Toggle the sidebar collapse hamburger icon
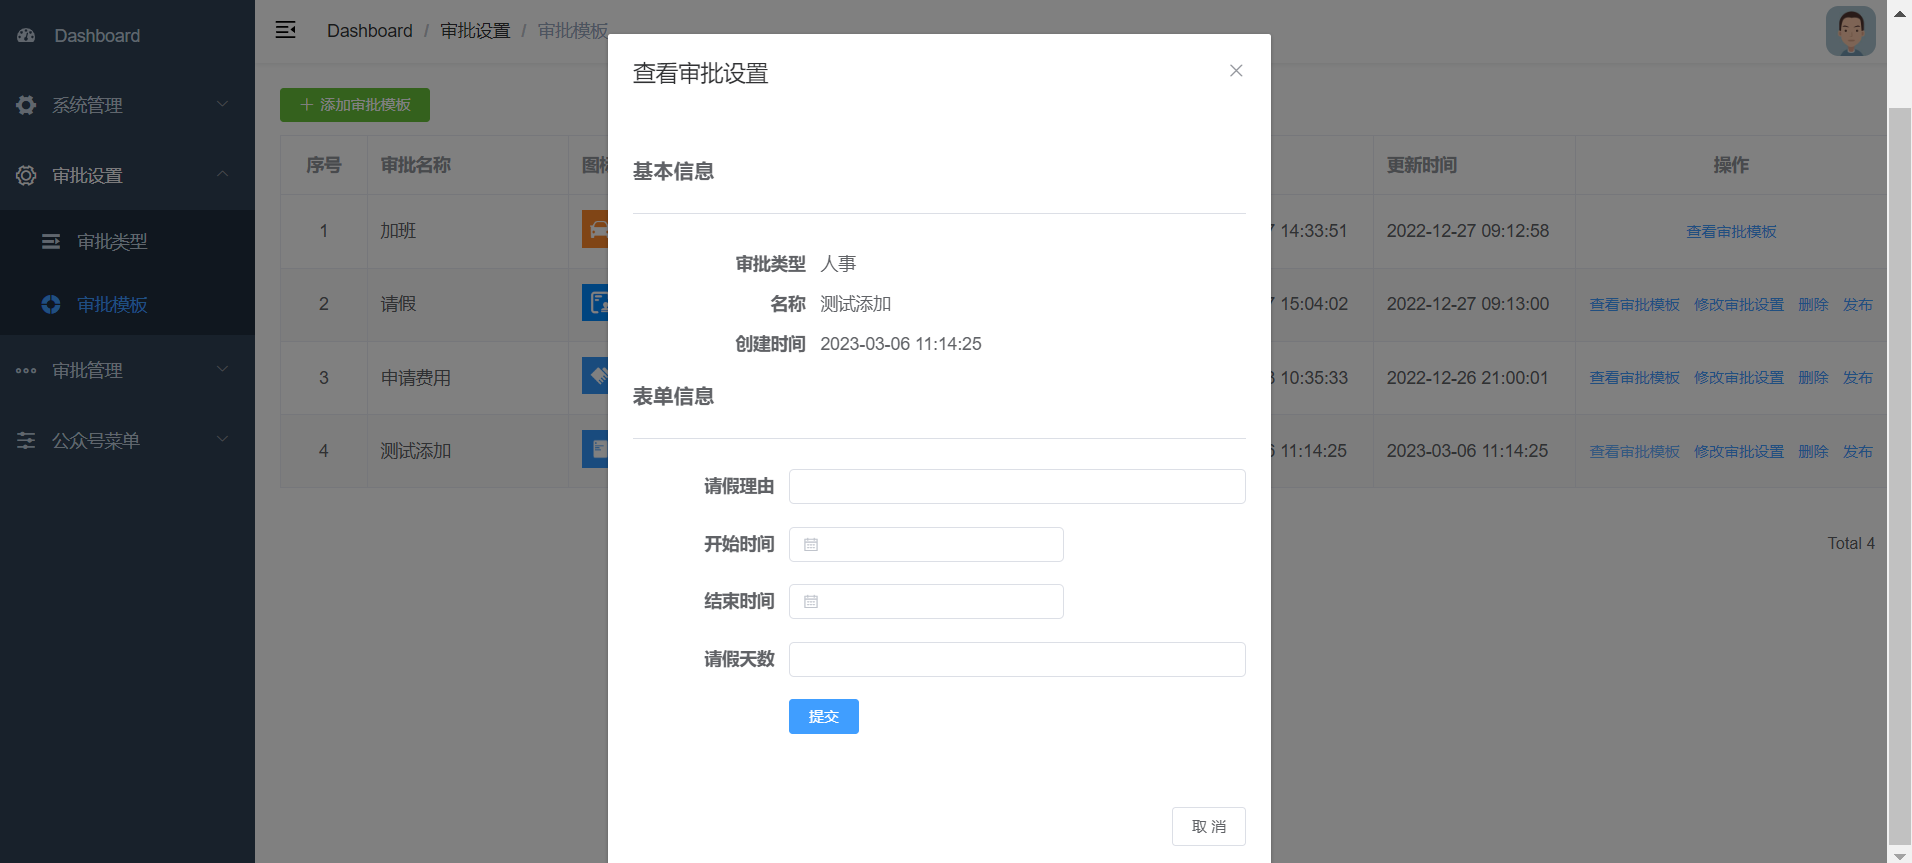Viewport: 1912px width, 863px height. [286, 30]
